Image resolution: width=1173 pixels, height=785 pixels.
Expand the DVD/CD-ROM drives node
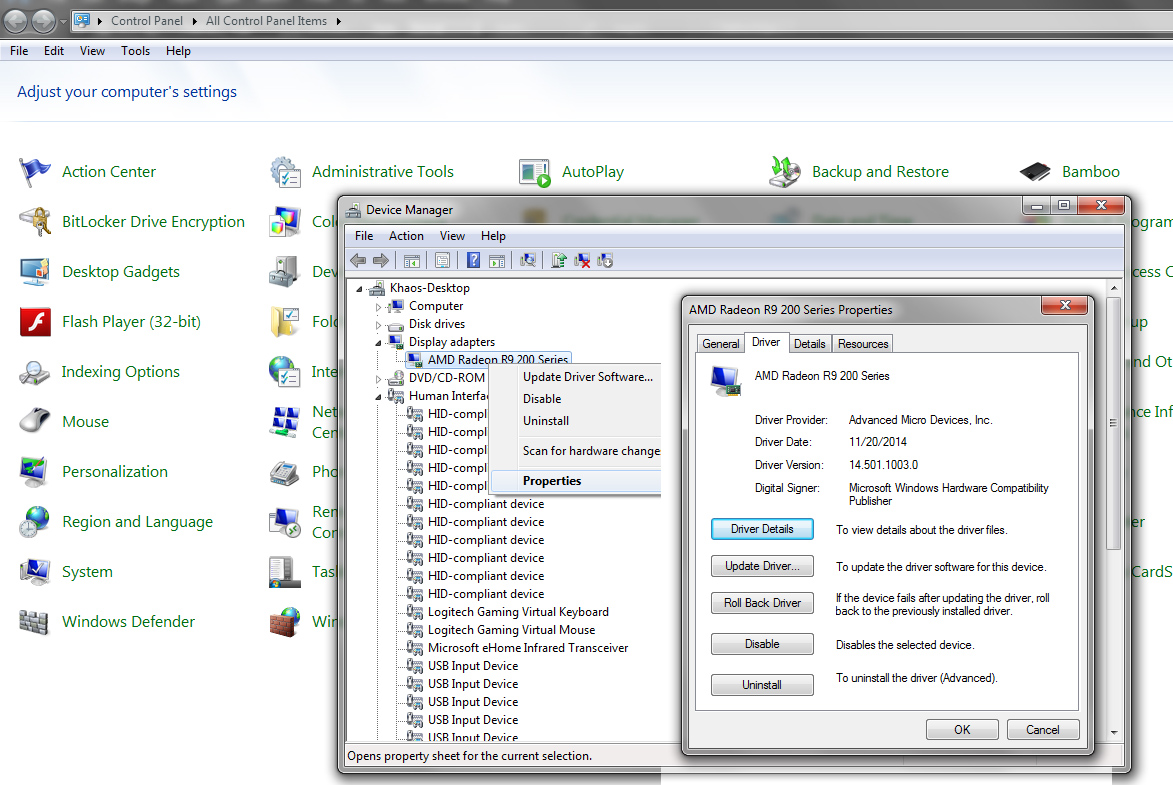click(378, 379)
